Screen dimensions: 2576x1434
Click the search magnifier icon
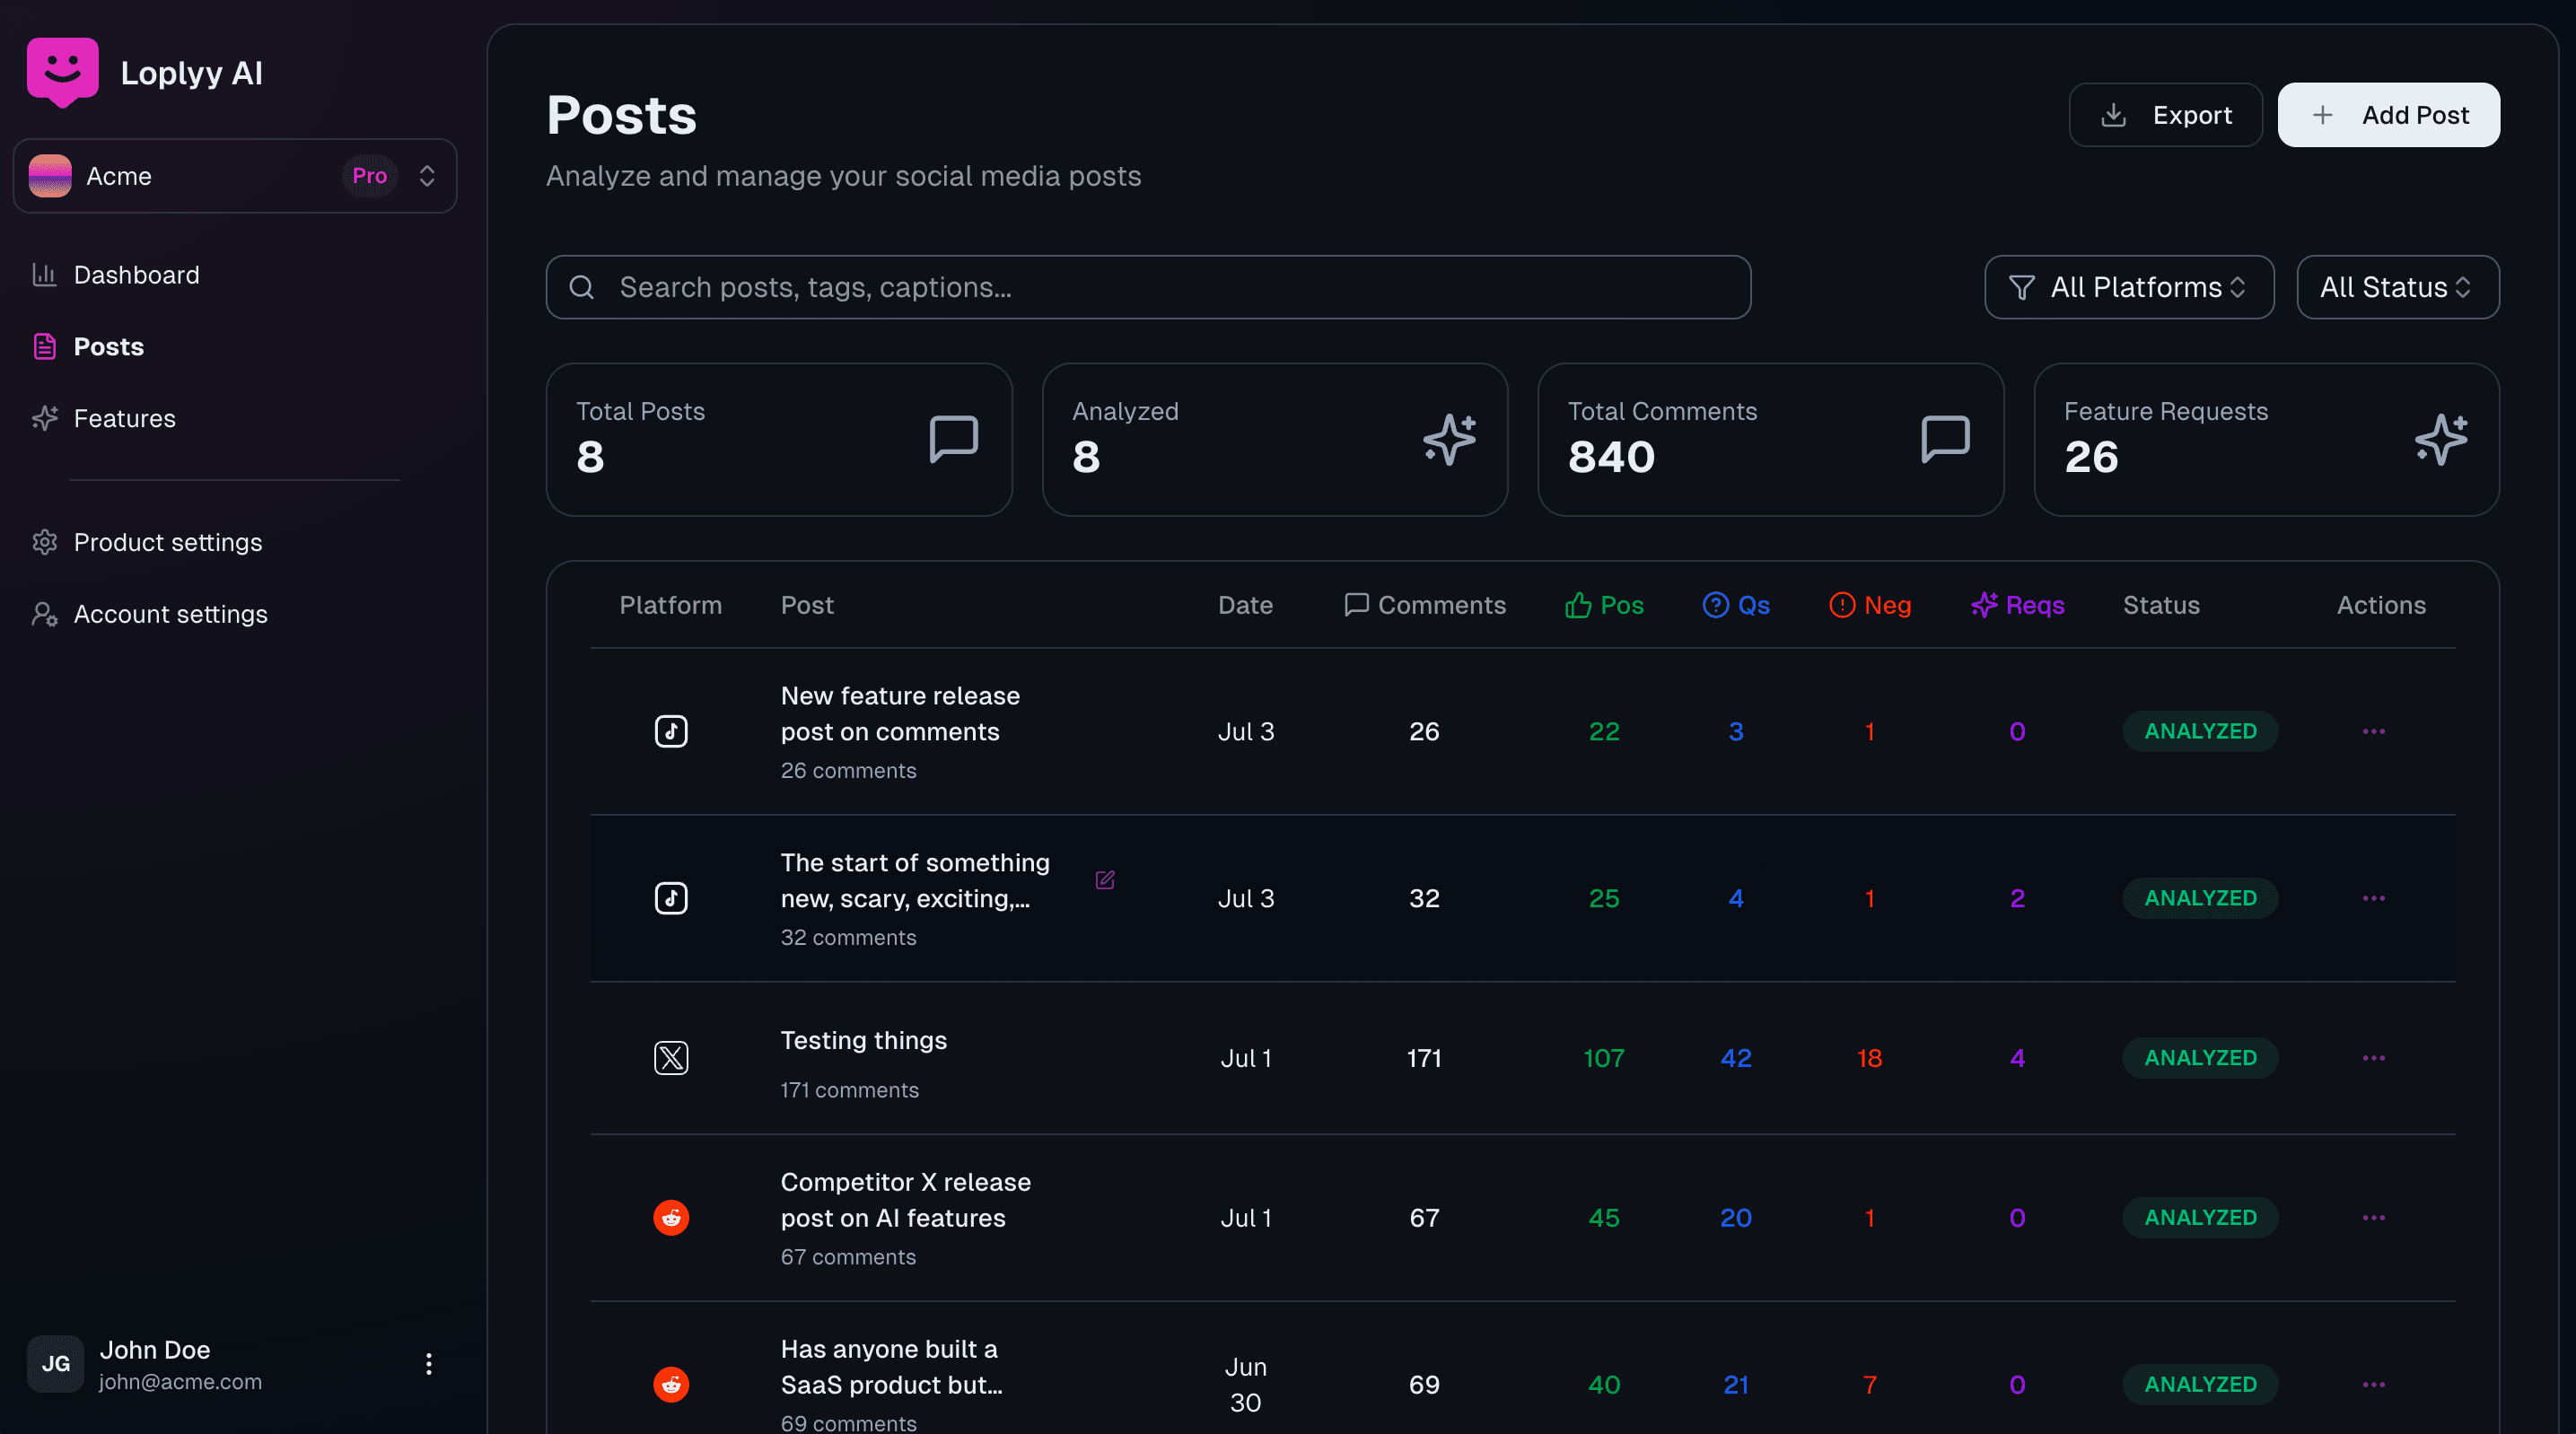[582, 288]
